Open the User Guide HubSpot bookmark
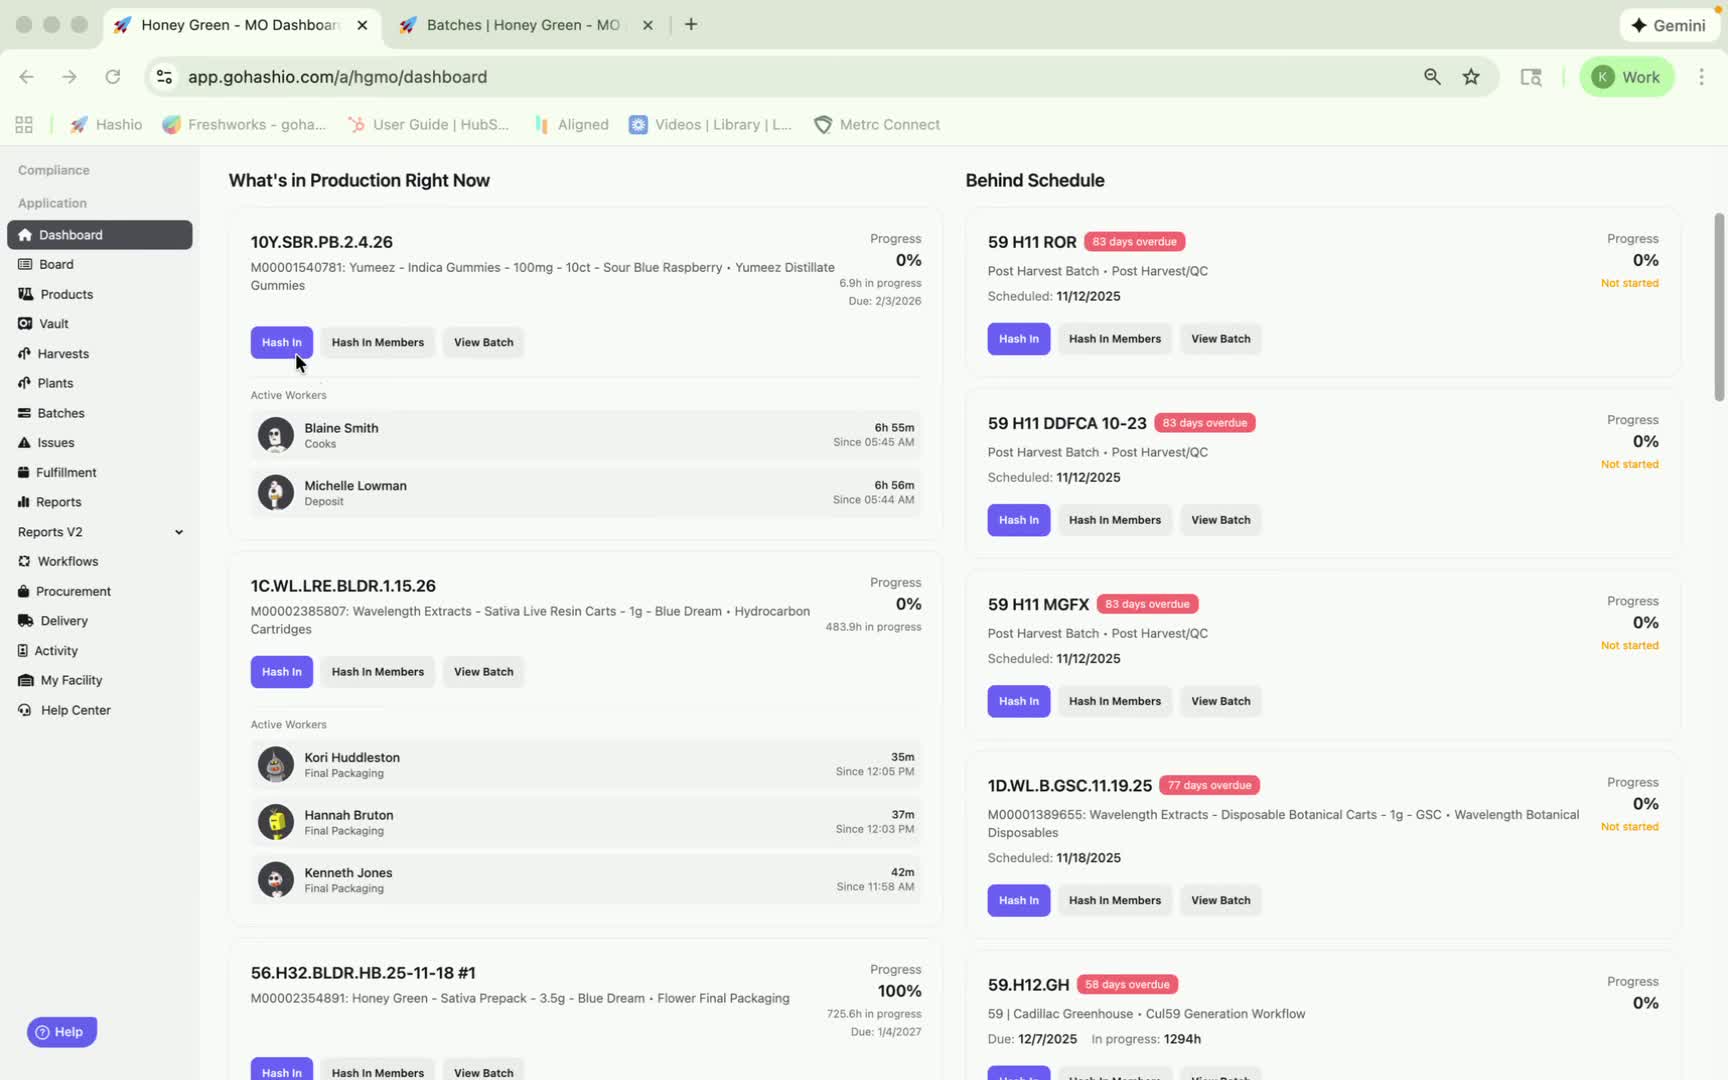 point(428,125)
